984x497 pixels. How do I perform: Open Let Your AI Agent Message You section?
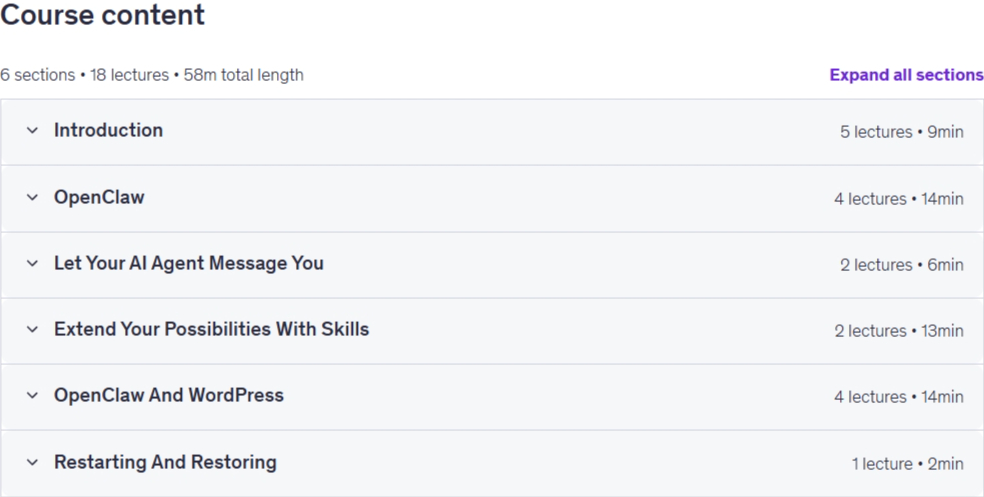point(189,264)
